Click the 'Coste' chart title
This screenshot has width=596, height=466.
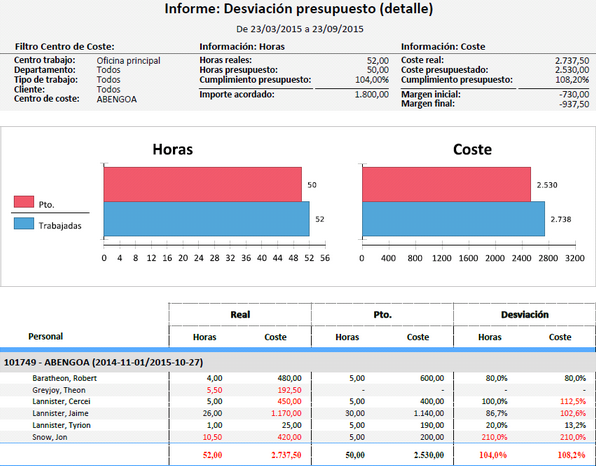[x=472, y=149]
